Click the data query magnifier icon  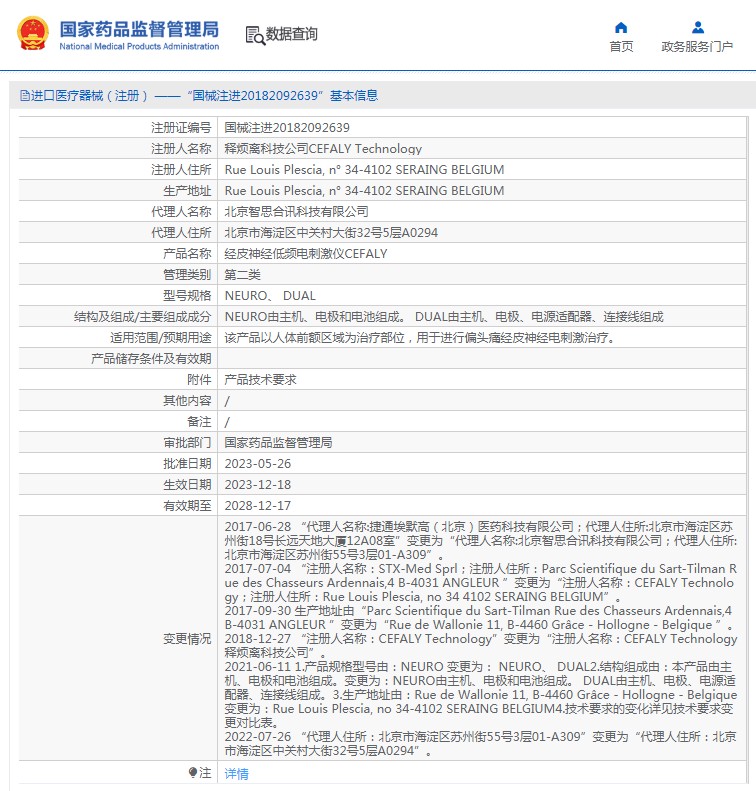pos(255,35)
